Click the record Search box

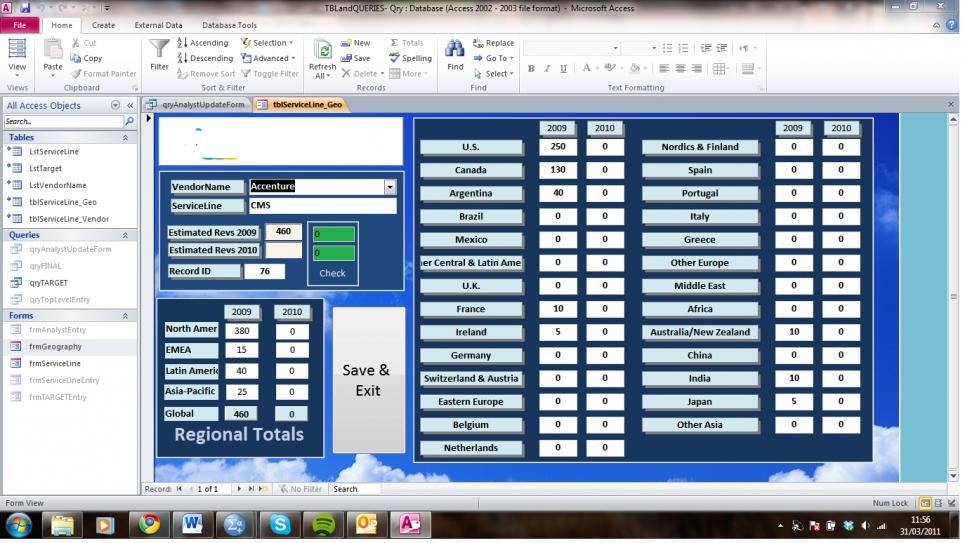[356, 489]
